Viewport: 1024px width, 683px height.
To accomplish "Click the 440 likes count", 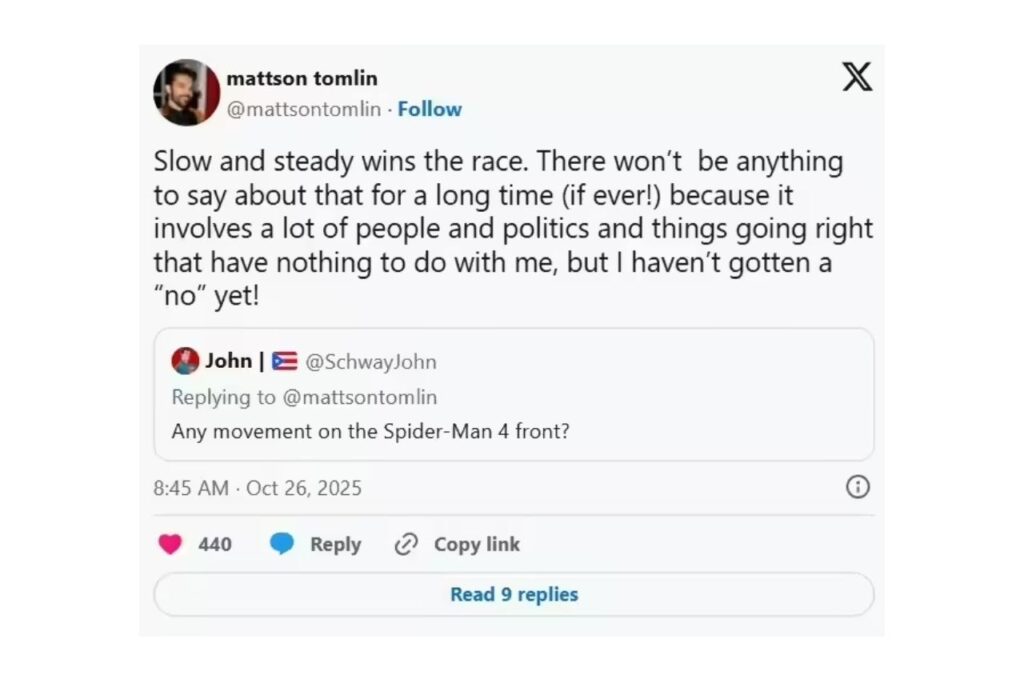I will click(x=215, y=544).
